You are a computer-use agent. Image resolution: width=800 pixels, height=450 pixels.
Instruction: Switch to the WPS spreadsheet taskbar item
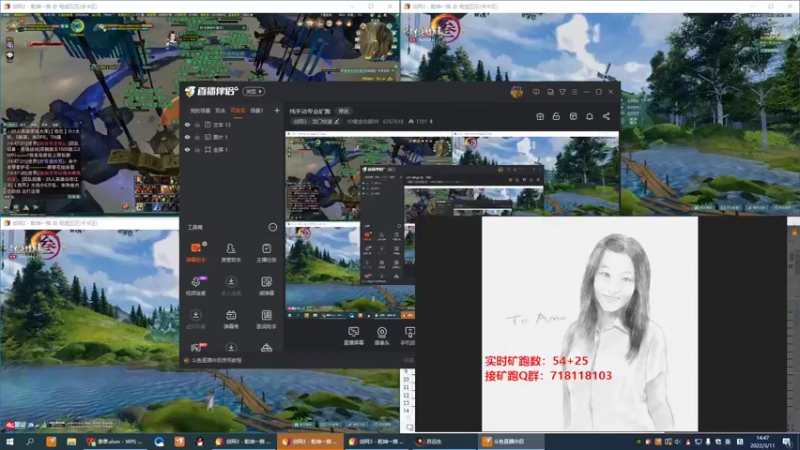115,442
